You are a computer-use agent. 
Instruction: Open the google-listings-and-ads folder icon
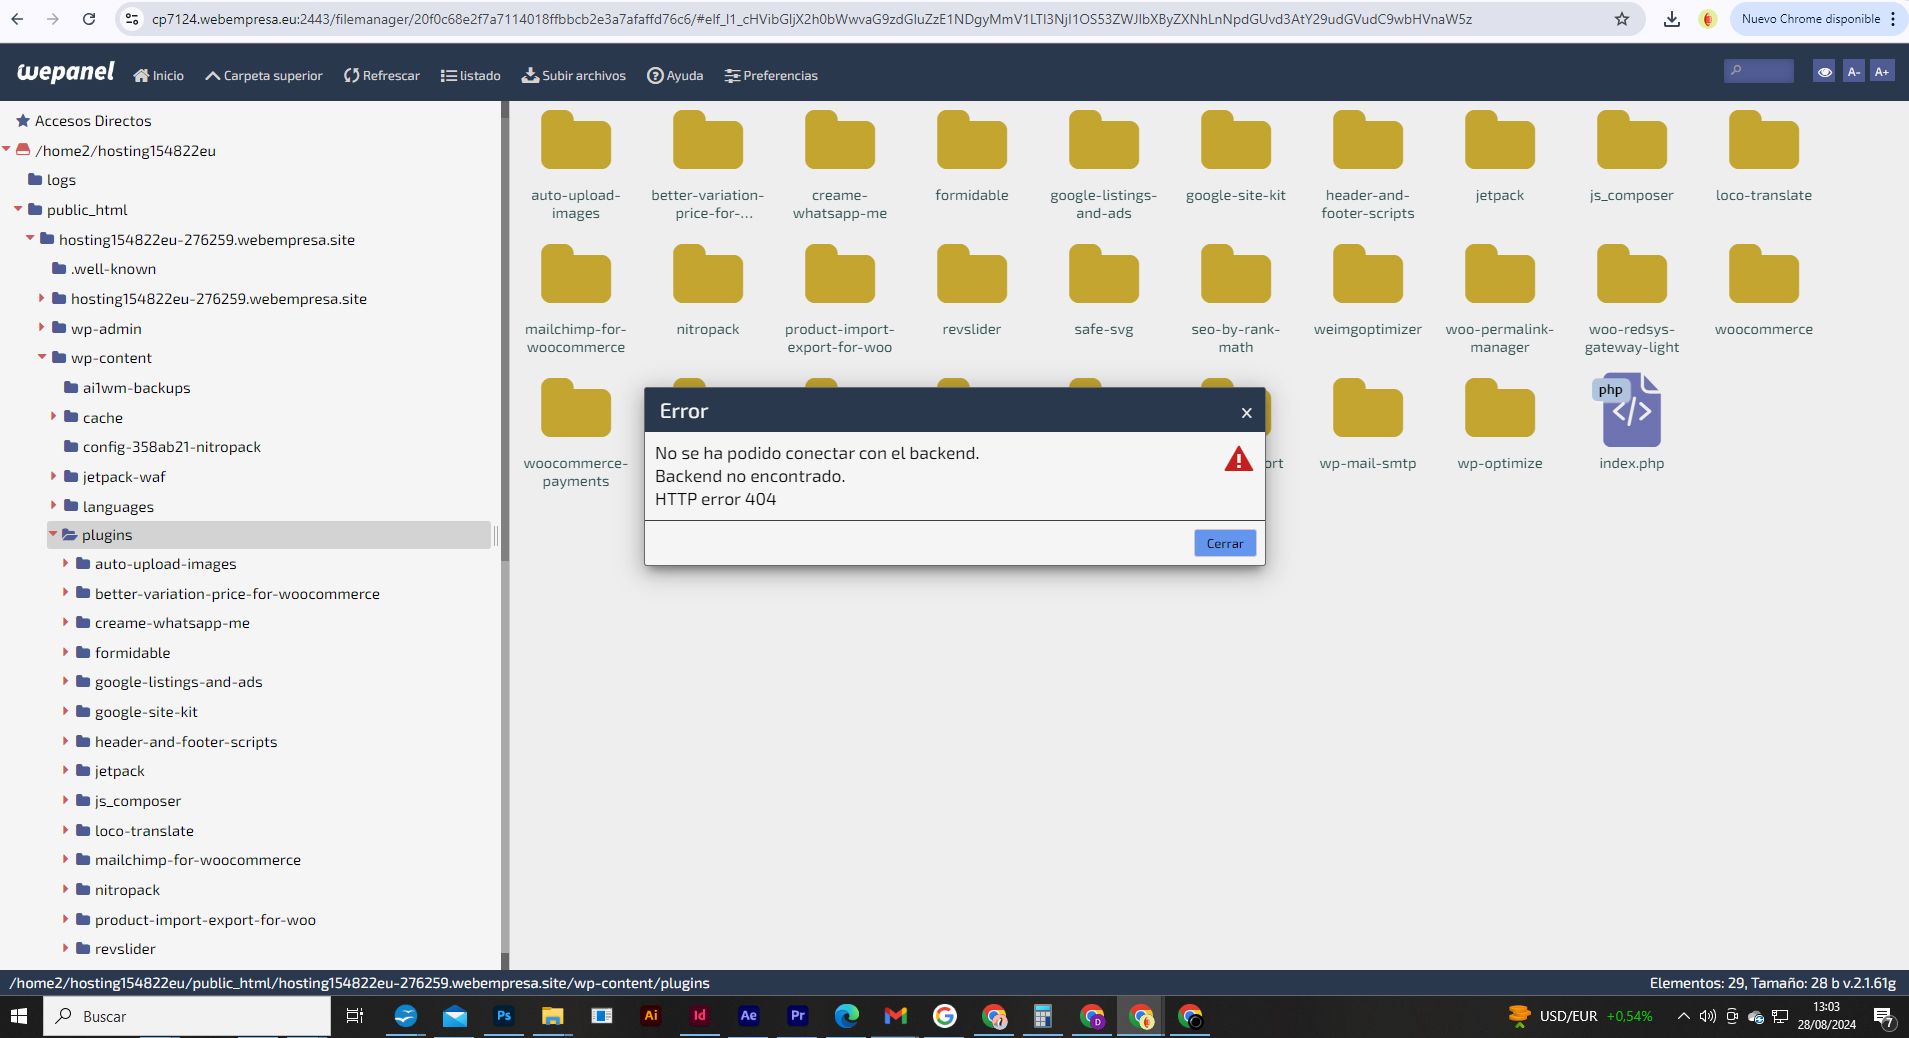1104,140
